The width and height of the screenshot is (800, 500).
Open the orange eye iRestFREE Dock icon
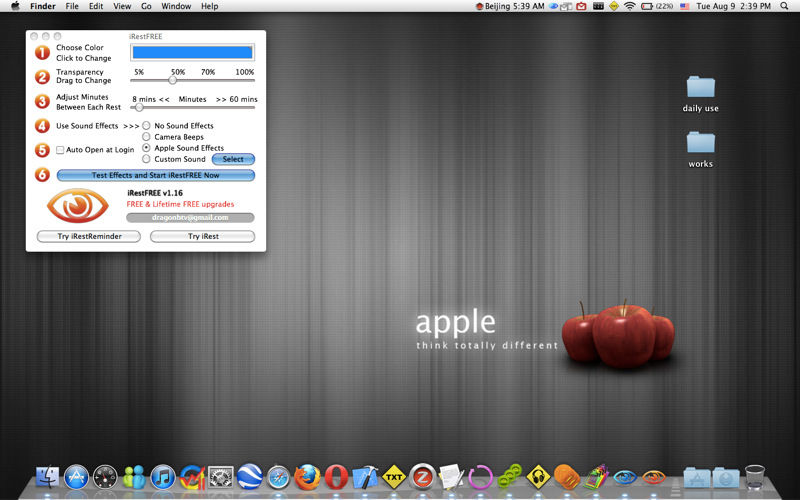click(x=654, y=478)
